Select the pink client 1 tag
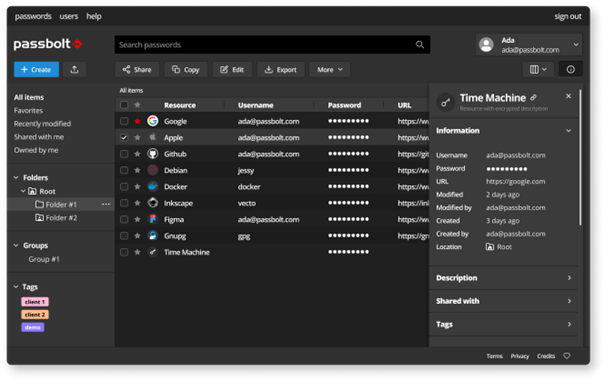 tap(35, 302)
